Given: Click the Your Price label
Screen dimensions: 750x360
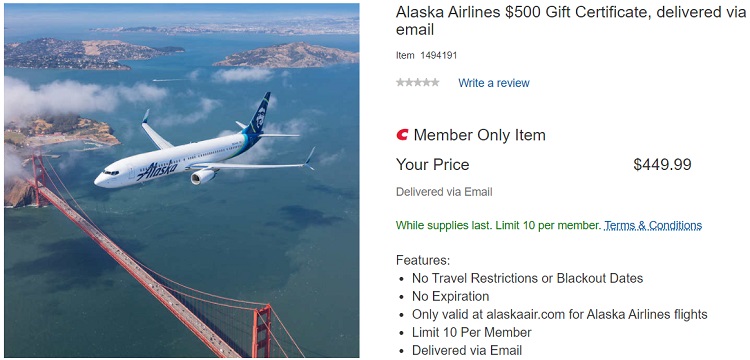Looking at the screenshot, I should 432,164.
